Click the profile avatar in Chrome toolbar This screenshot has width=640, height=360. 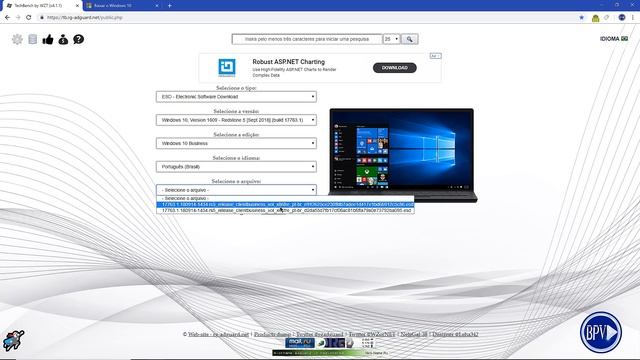(622, 18)
